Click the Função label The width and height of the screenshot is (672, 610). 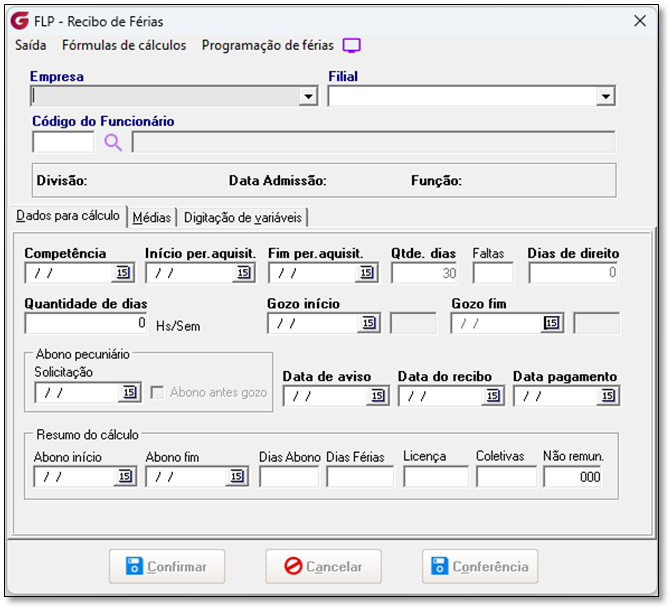pyautogui.click(x=436, y=180)
